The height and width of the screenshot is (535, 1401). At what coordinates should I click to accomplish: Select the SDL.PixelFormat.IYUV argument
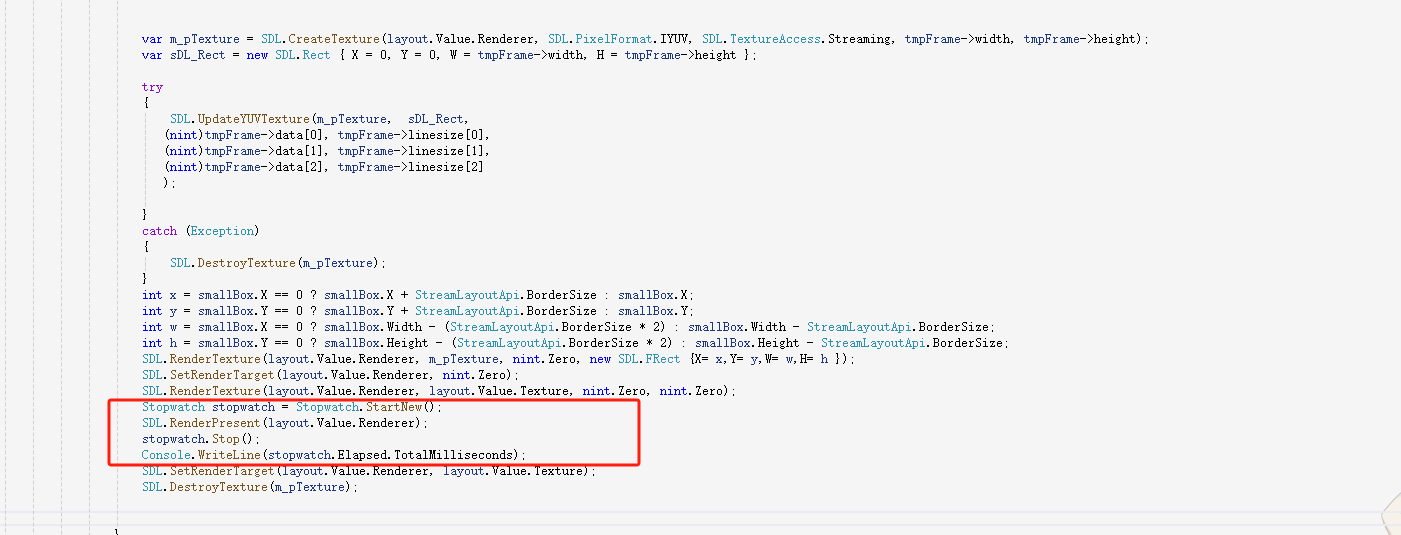point(619,39)
